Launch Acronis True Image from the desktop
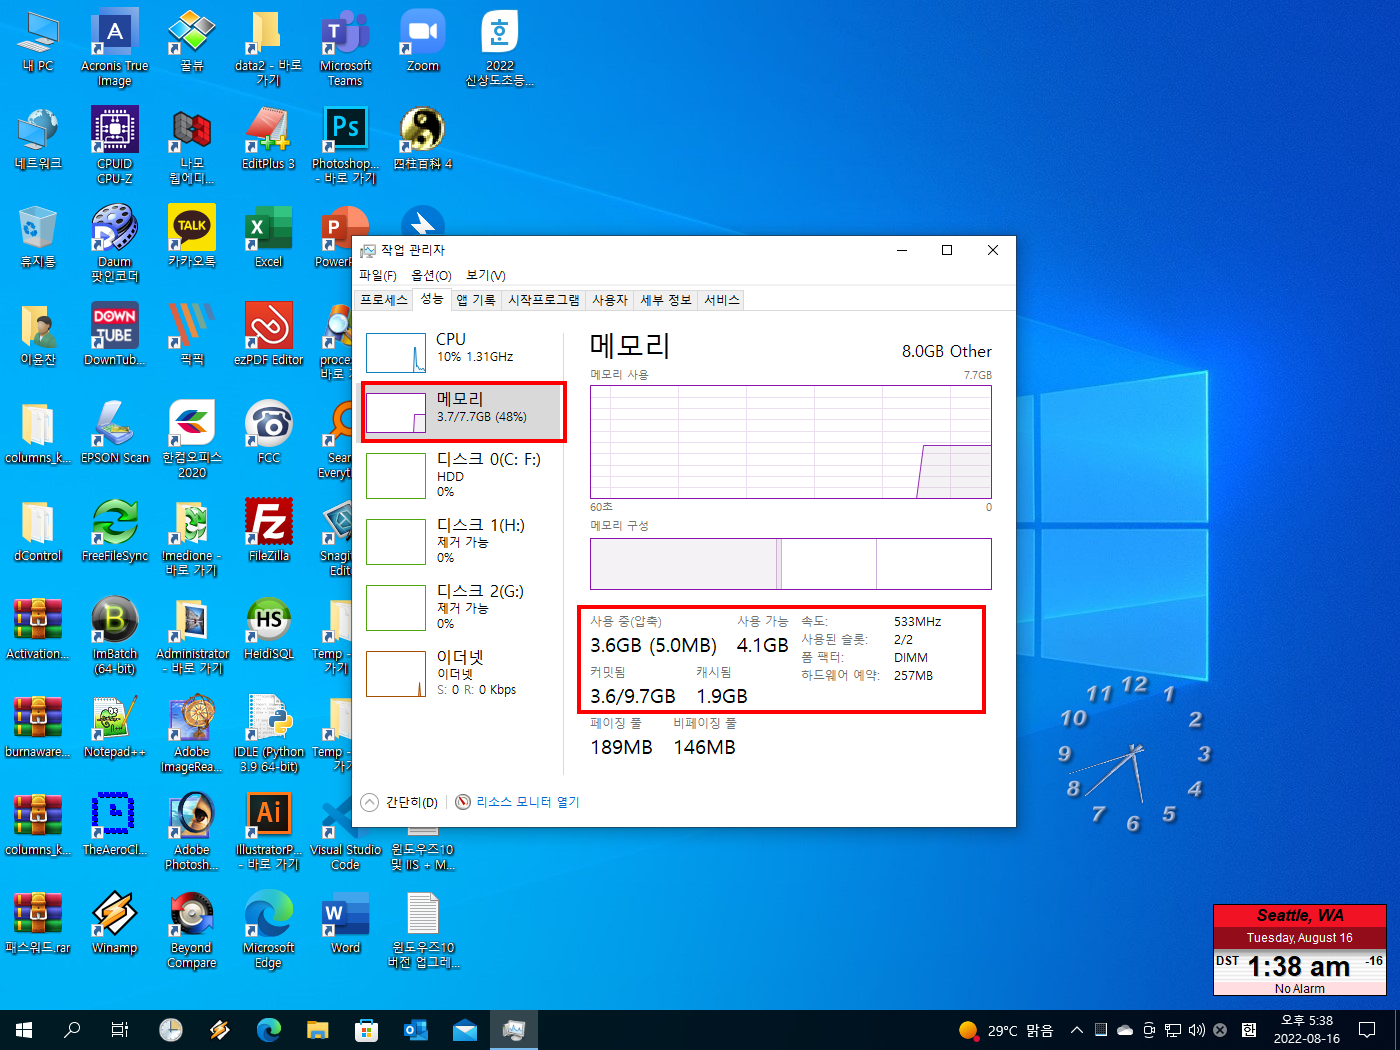This screenshot has width=1400, height=1050. [x=115, y=48]
